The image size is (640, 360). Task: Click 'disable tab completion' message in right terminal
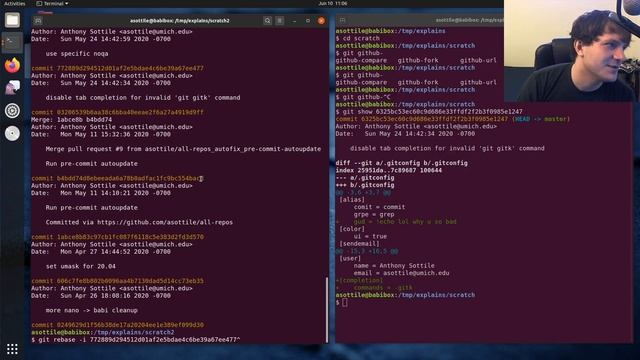447,149
